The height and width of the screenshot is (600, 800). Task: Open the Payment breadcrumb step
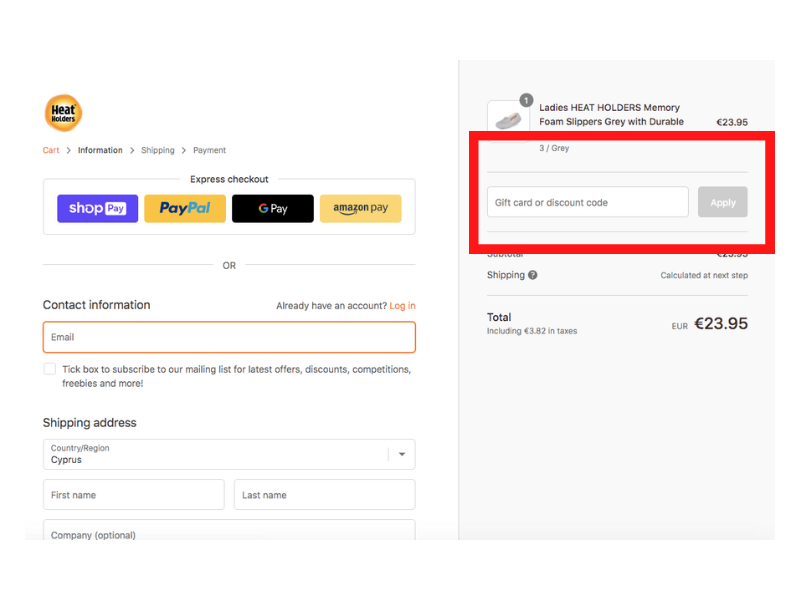coord(209,151)
